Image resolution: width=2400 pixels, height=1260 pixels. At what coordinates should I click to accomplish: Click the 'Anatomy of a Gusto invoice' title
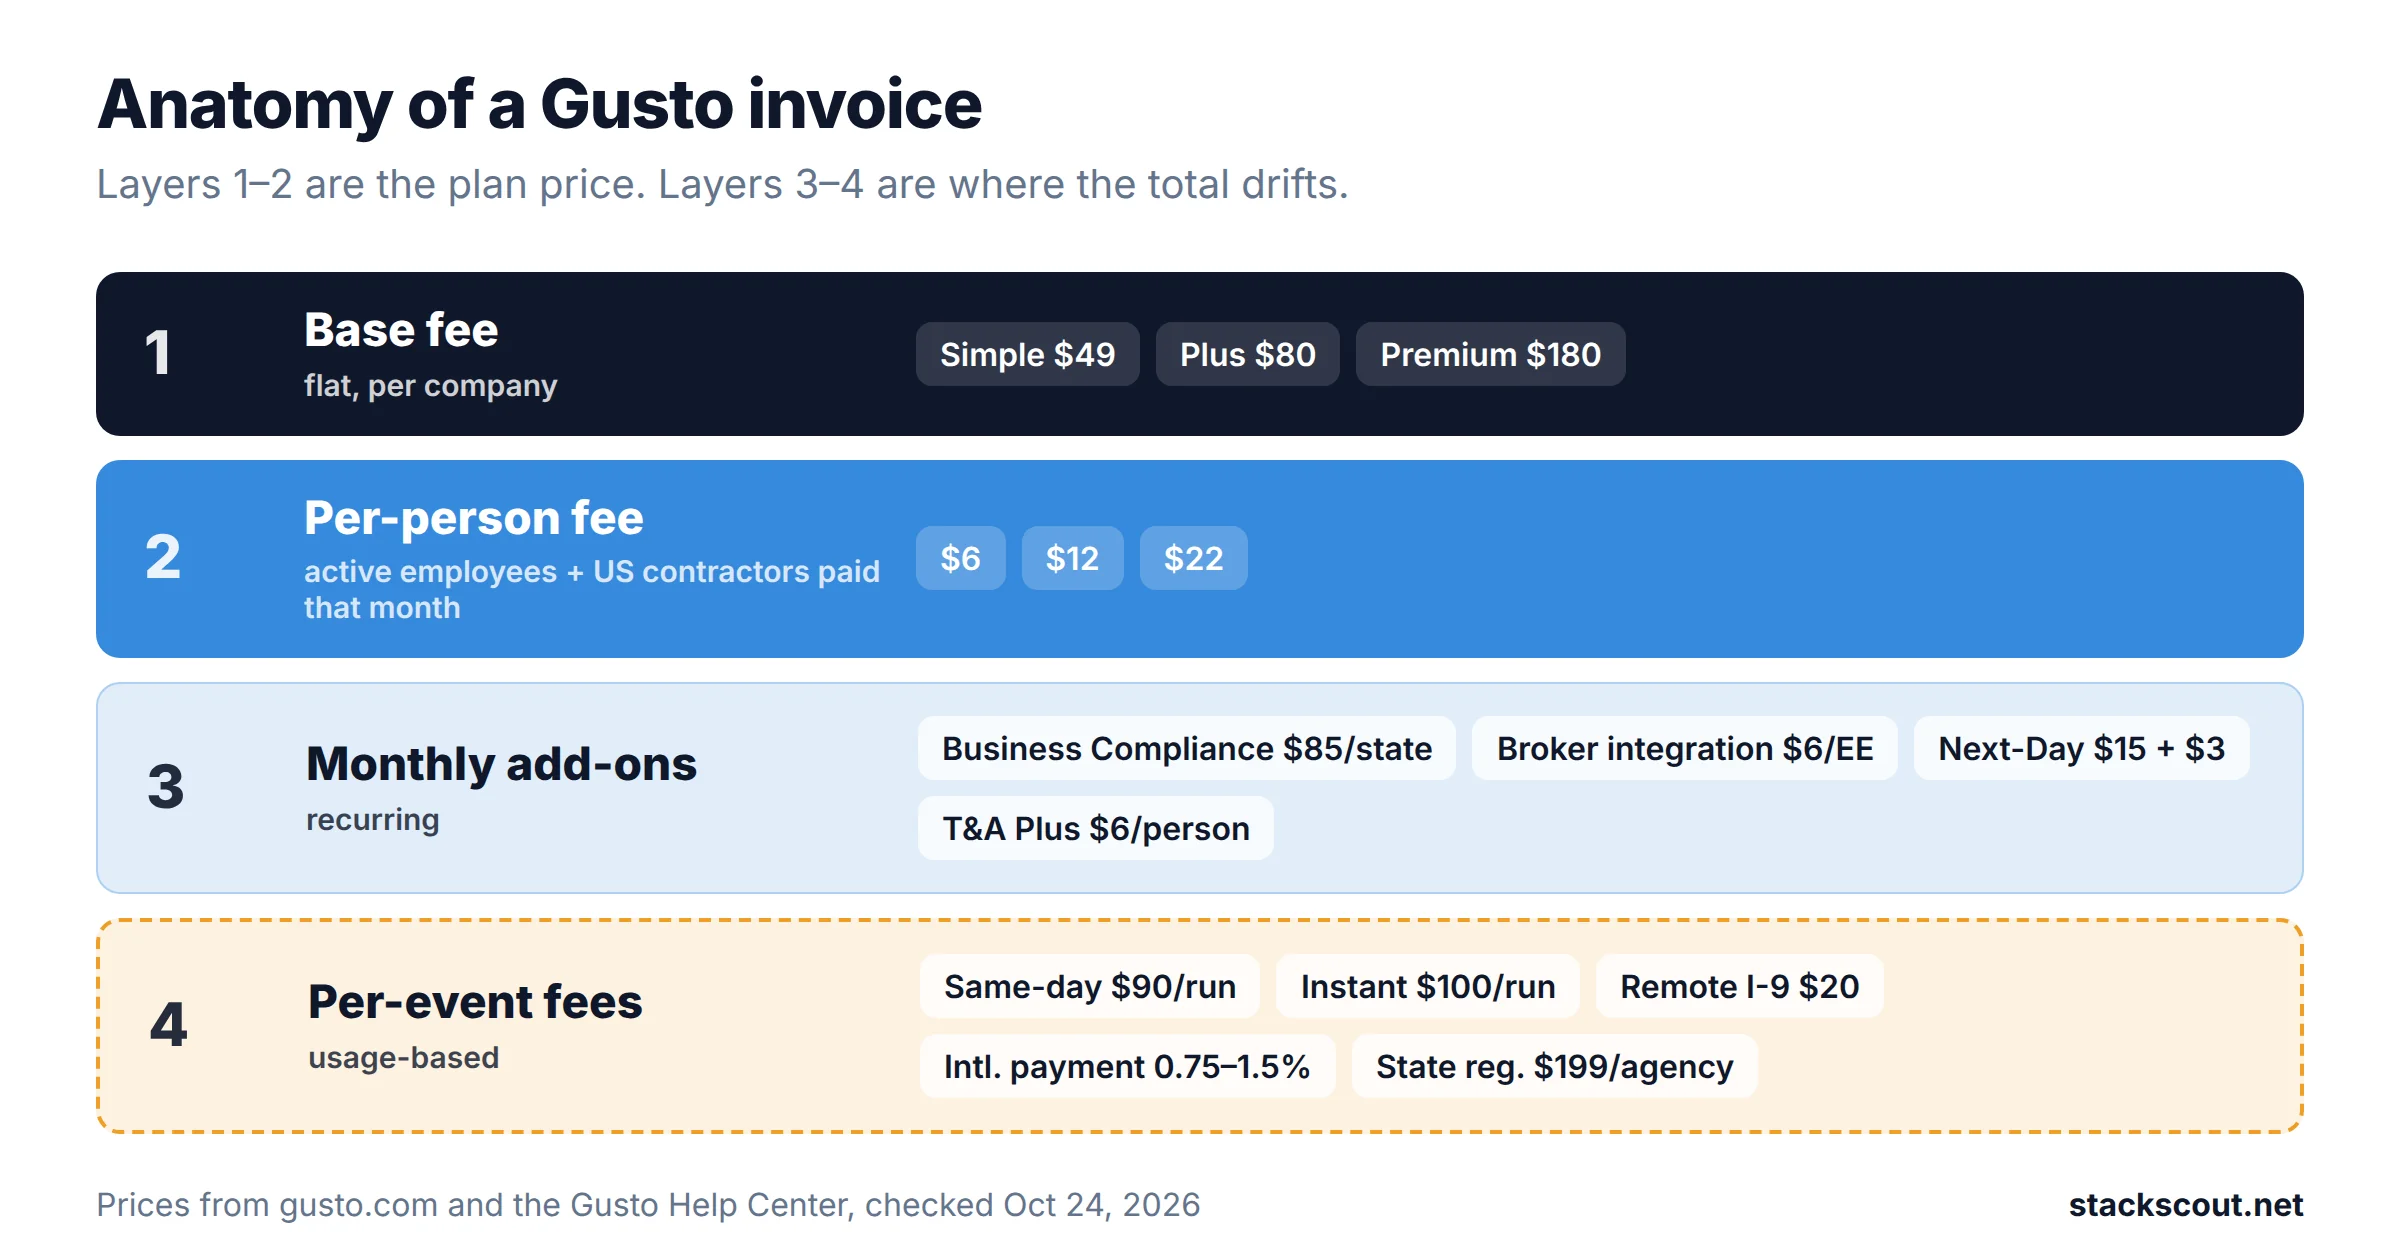point(540,105)
